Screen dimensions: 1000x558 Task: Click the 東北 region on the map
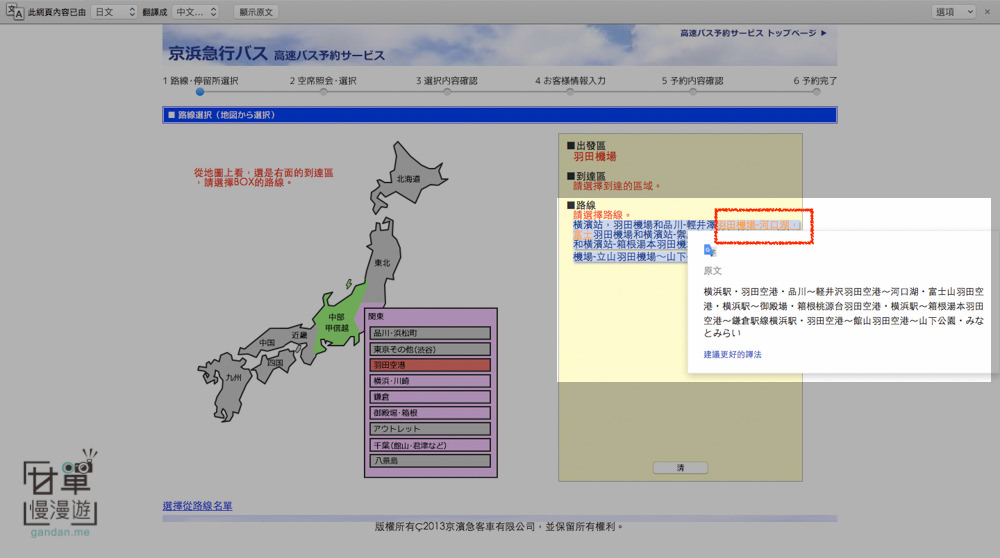(382, 262)
